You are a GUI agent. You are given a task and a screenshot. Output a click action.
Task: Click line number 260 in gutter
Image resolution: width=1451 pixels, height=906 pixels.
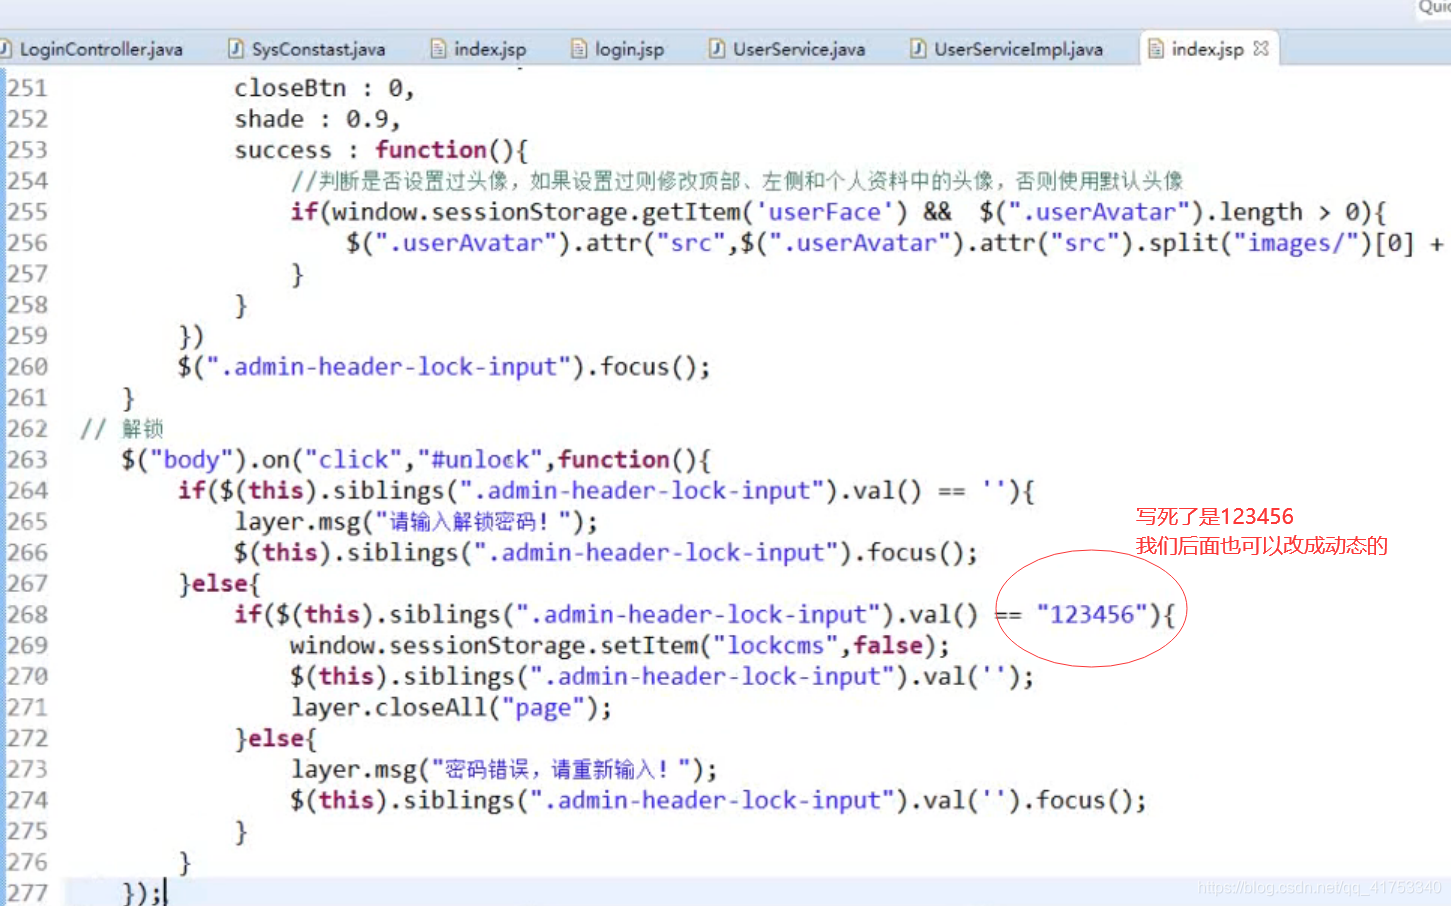(x=28, y=367)
